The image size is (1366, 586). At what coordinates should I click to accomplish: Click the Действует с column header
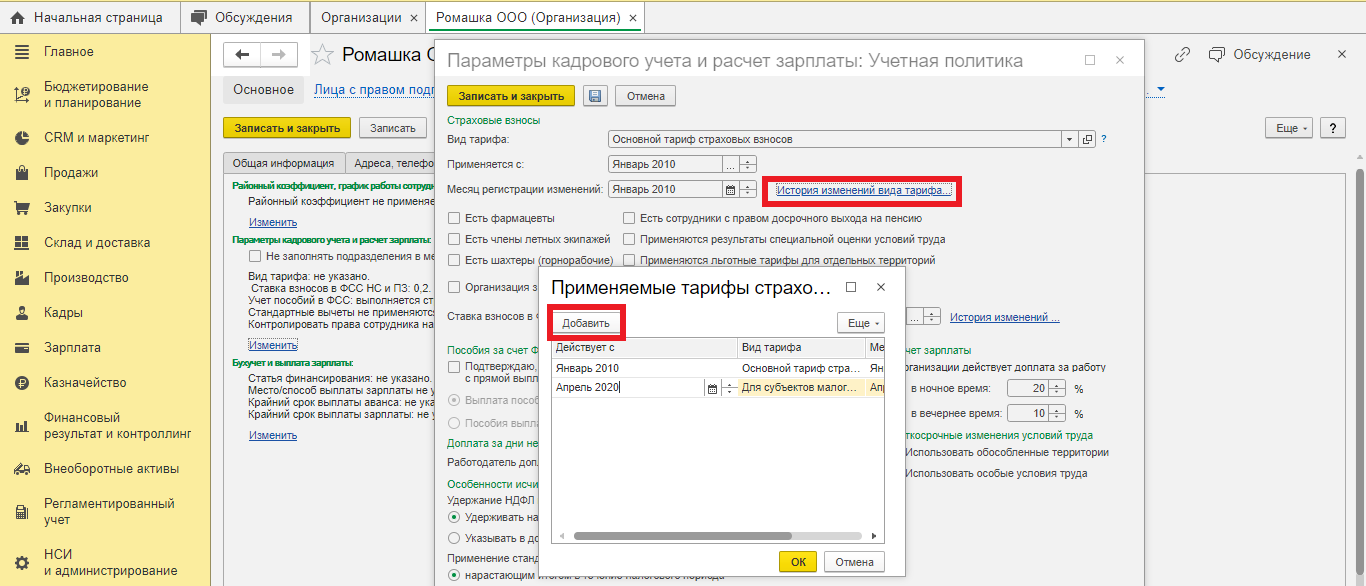pos(645,348)
